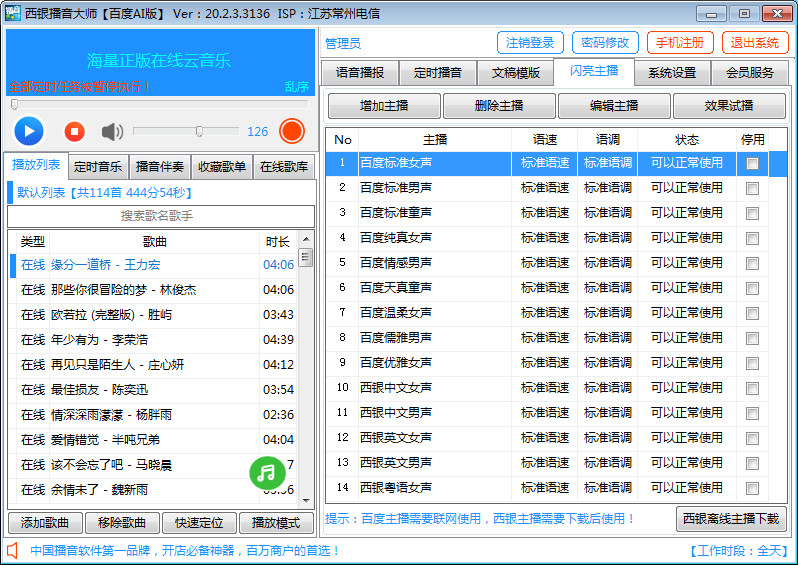
Task: Mute audio via the speaker icon
Action: pos(112,132)
